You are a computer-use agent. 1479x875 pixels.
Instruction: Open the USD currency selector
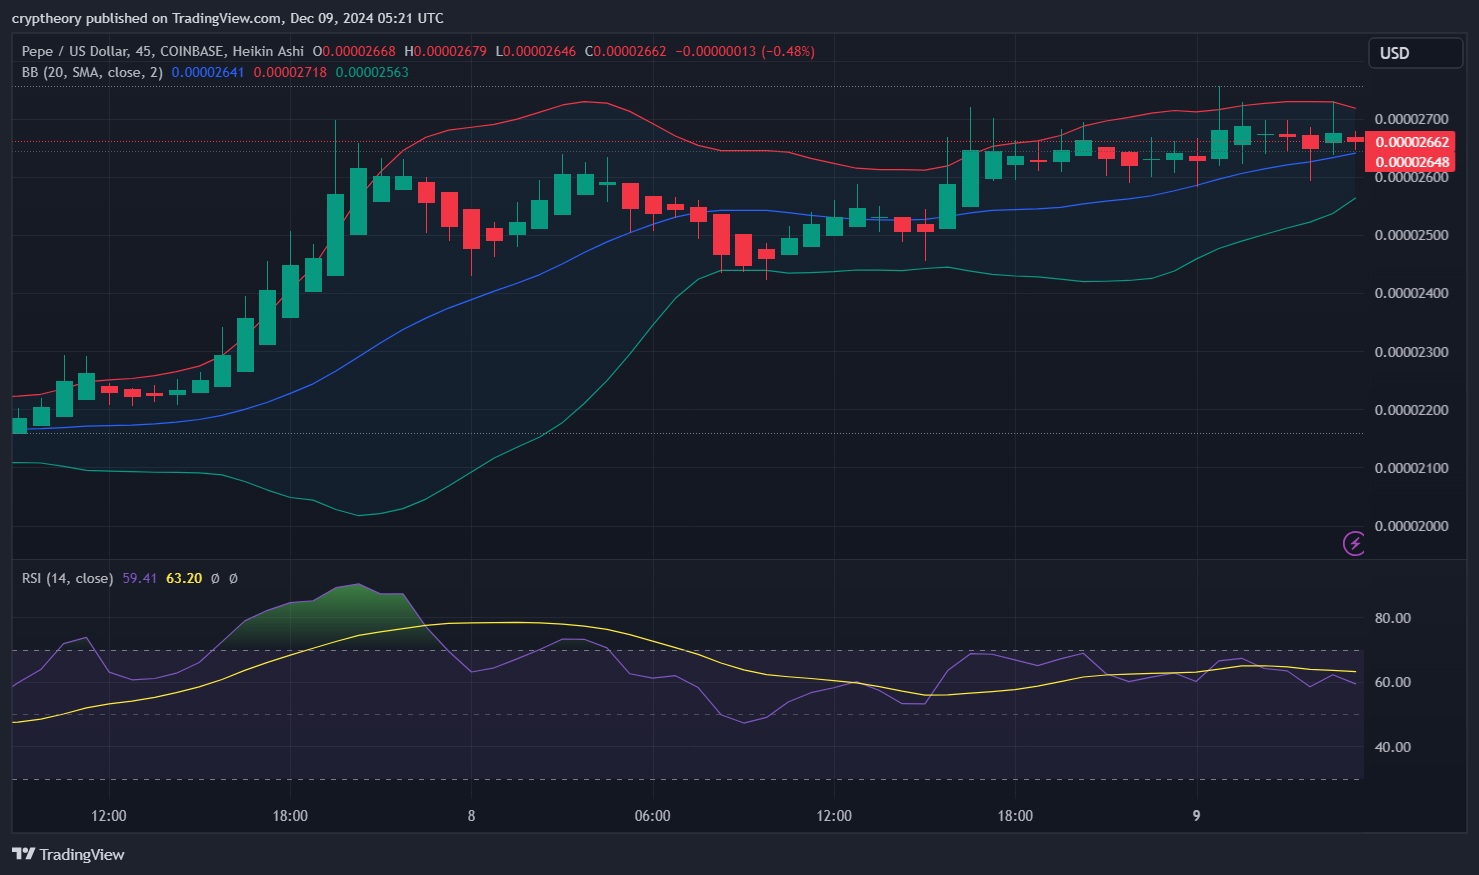[x=1415, y=53]
